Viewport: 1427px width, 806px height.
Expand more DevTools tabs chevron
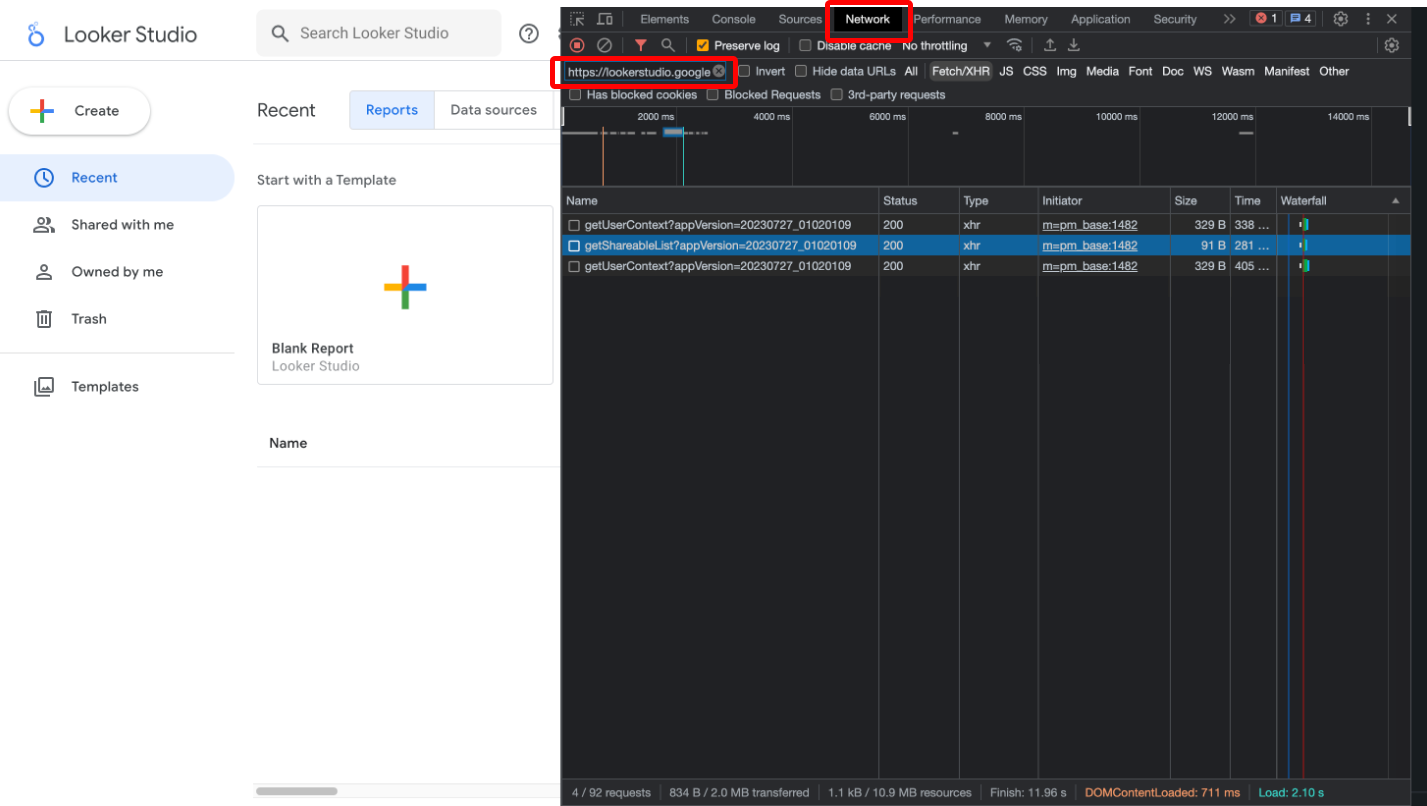tap(1229, 19)
